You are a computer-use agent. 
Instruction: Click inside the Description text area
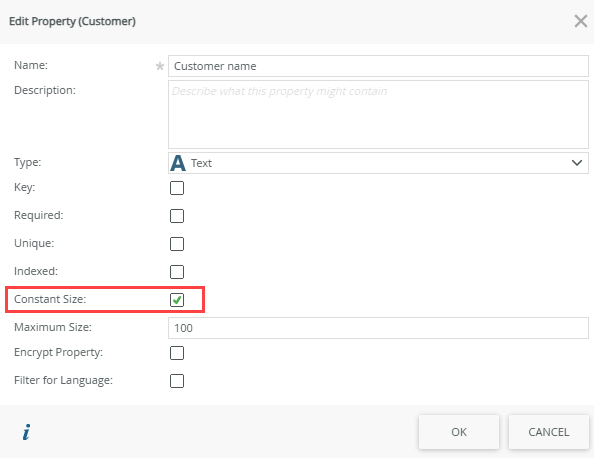pos(378,114)
